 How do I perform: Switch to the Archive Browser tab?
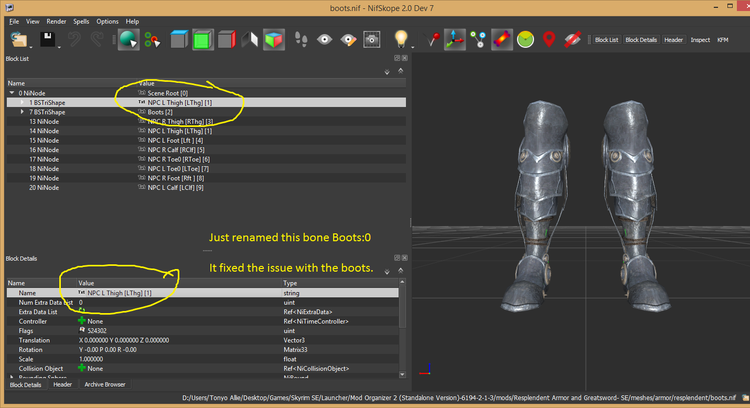[x=105, y=385]
